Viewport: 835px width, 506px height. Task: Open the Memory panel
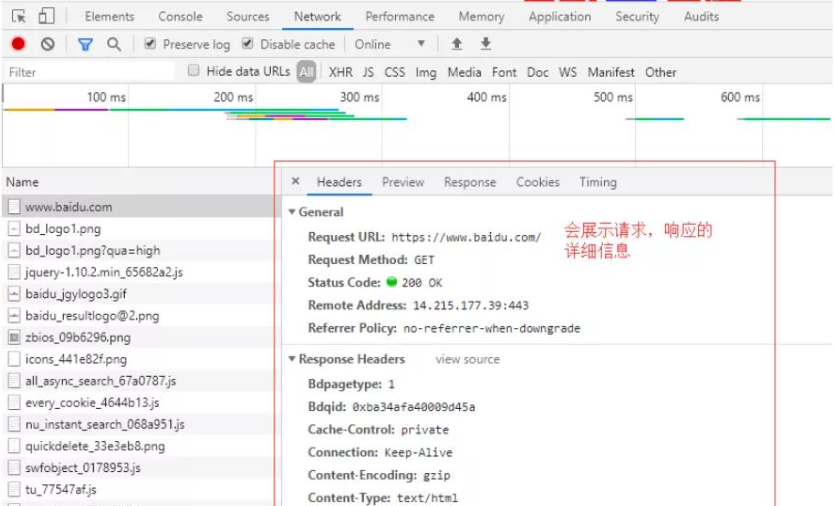point(481,17)
